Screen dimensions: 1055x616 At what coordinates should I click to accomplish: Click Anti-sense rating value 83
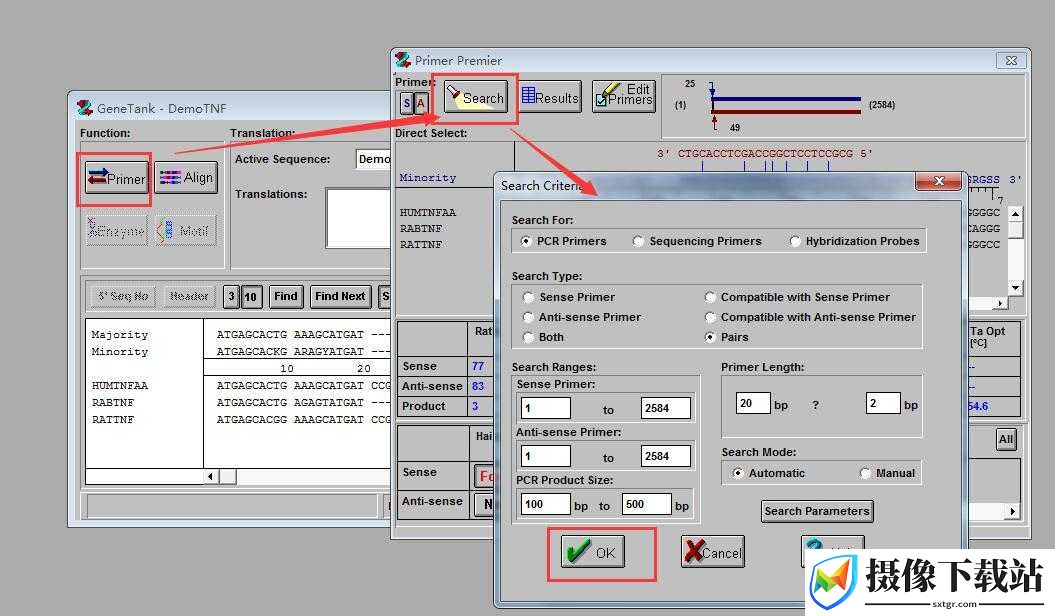[x=478, y=386]
